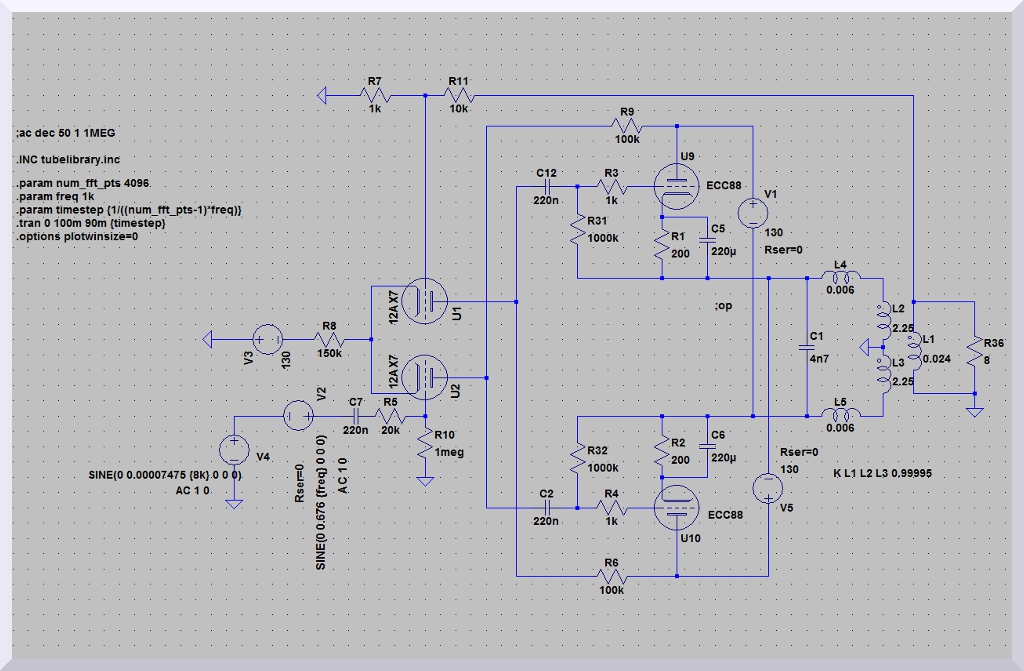Select the R11 10k feedback resistor

[x=459, y=95]
